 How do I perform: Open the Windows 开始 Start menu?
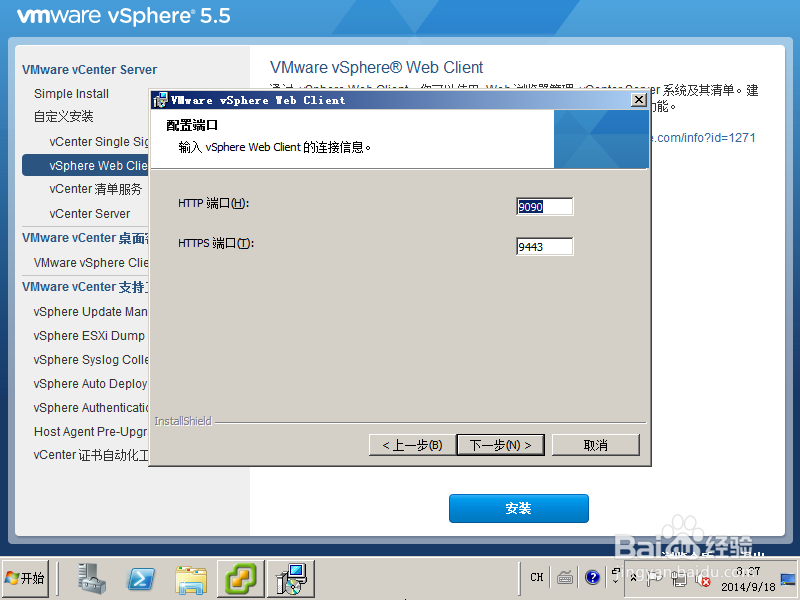click(26, 578)
